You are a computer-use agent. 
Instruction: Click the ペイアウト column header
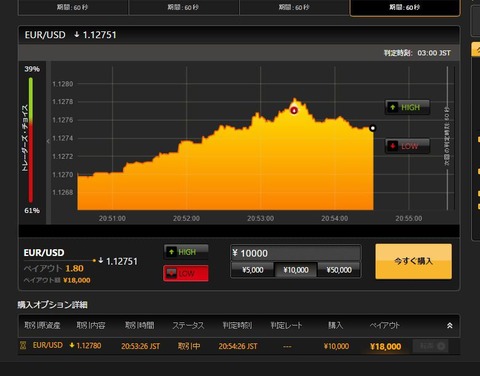click(384, 325)
